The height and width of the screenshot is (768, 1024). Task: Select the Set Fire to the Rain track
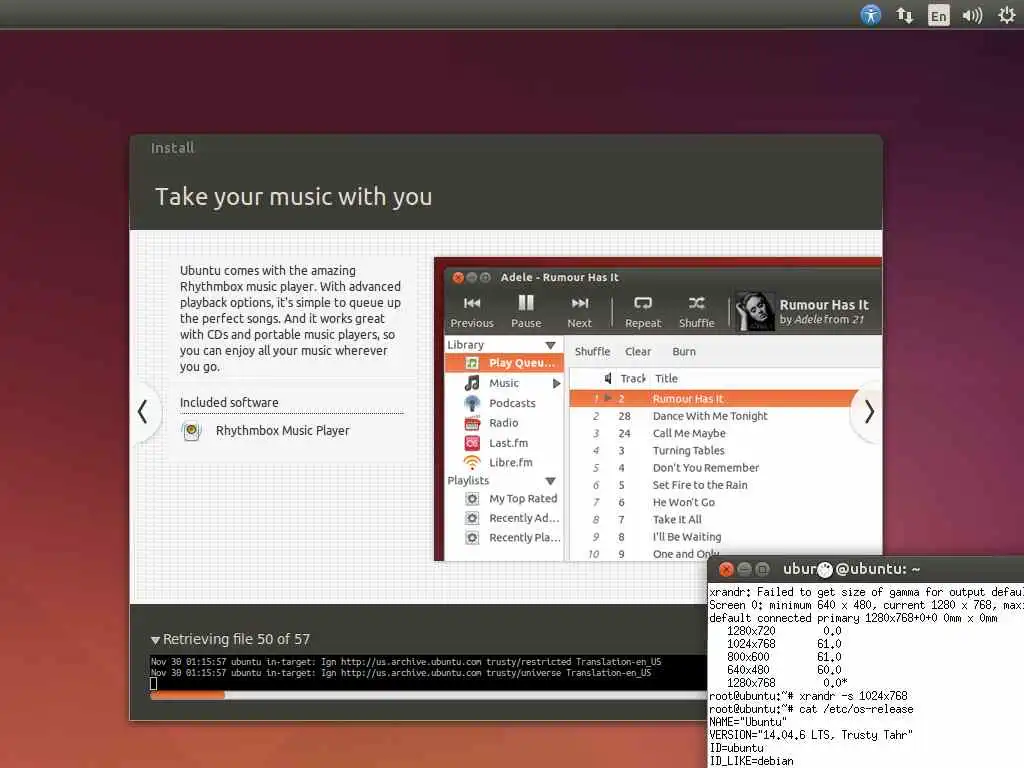tap(725, 485)
